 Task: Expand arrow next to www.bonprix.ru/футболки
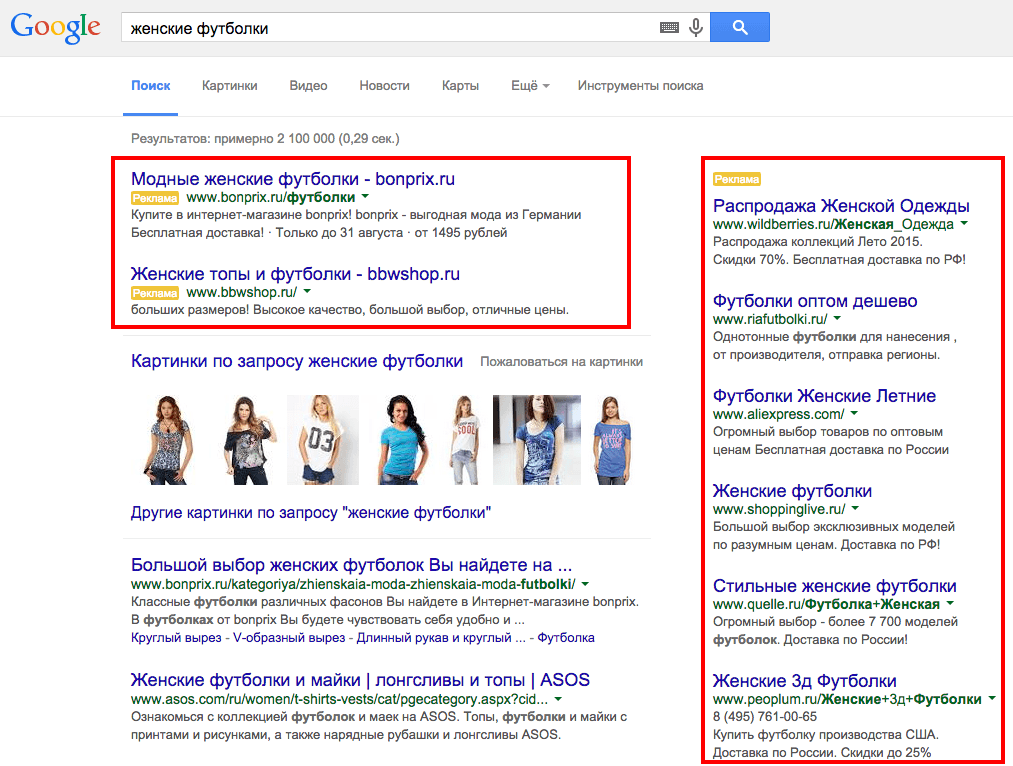[365, 196]
